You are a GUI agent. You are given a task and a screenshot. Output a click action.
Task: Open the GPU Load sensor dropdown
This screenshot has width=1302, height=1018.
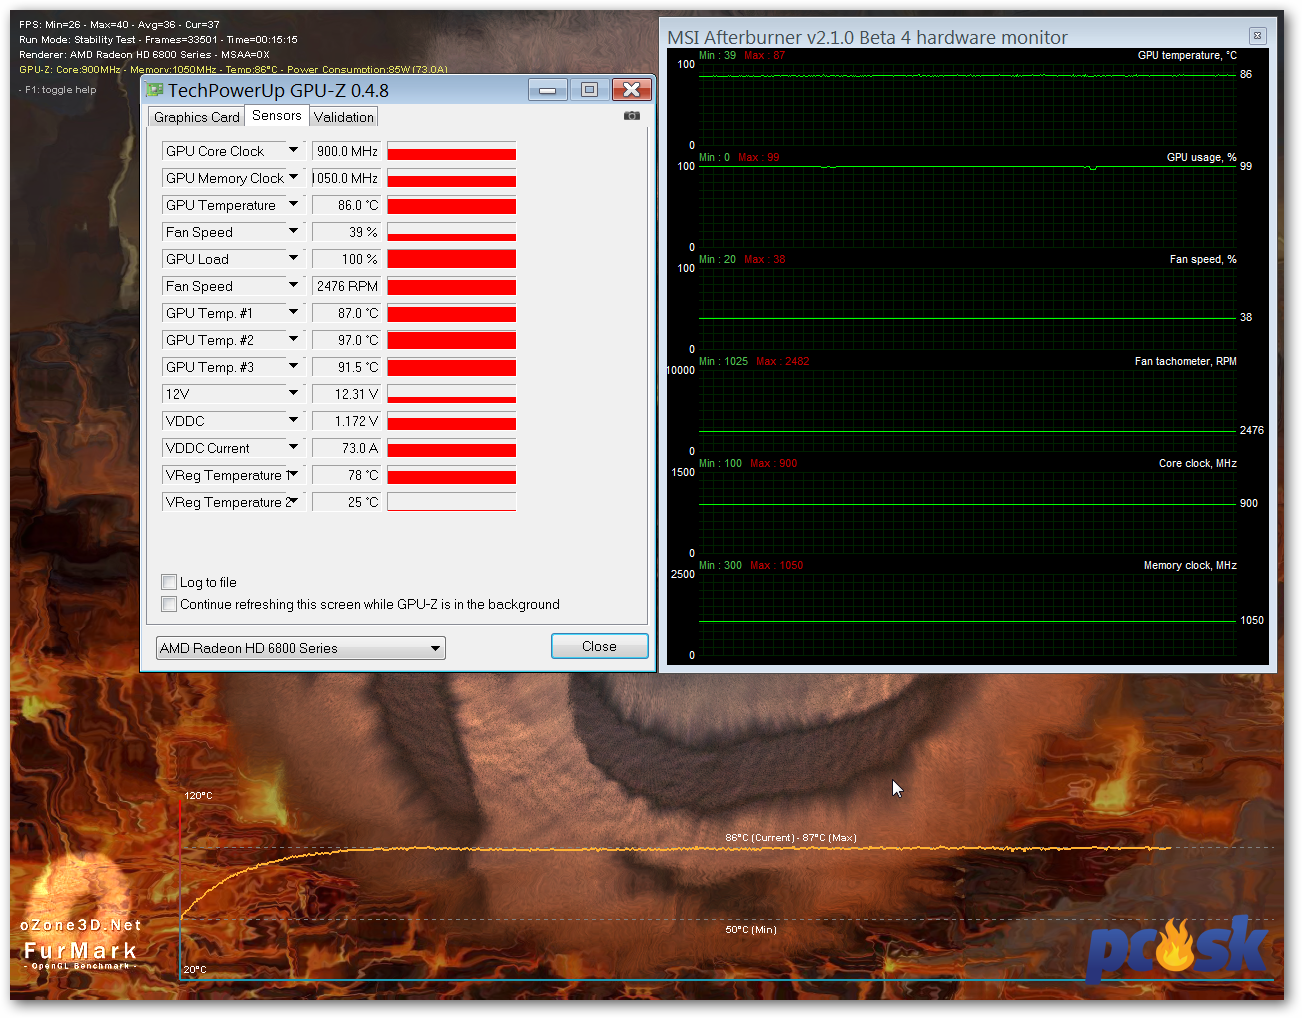coord(293,258)
